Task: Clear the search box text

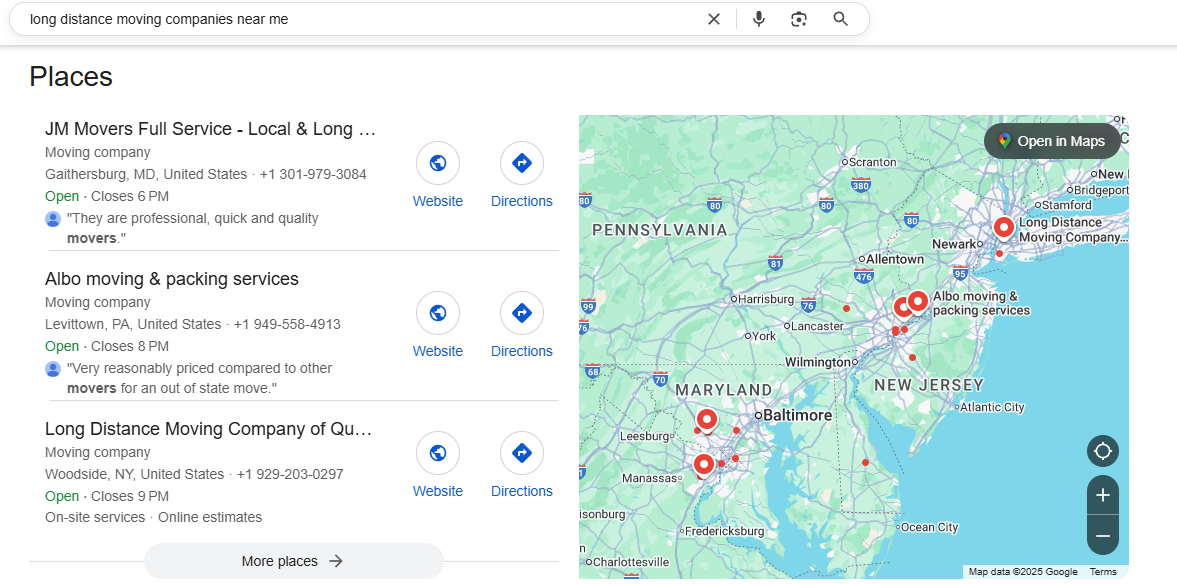Action: [x=714, y=19]
